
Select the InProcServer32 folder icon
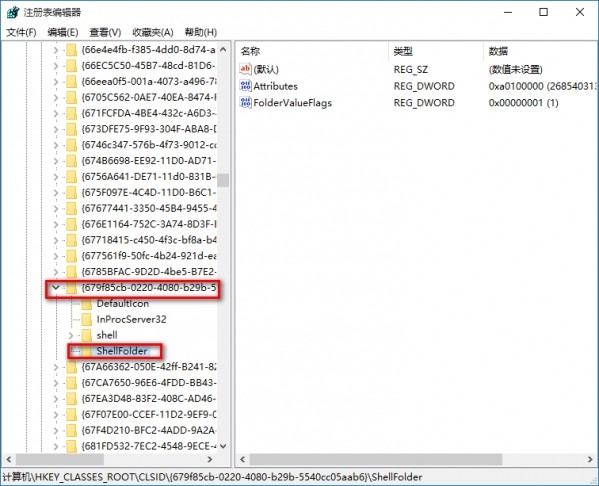87,319
